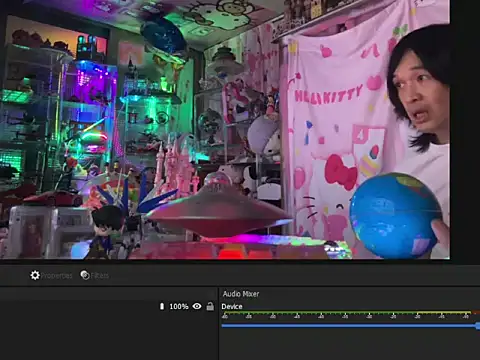Image resolution: width=480 pixels, height=360 pixels.
Task: Open the Filters dialog for the source
Action: tap(95, 275)
